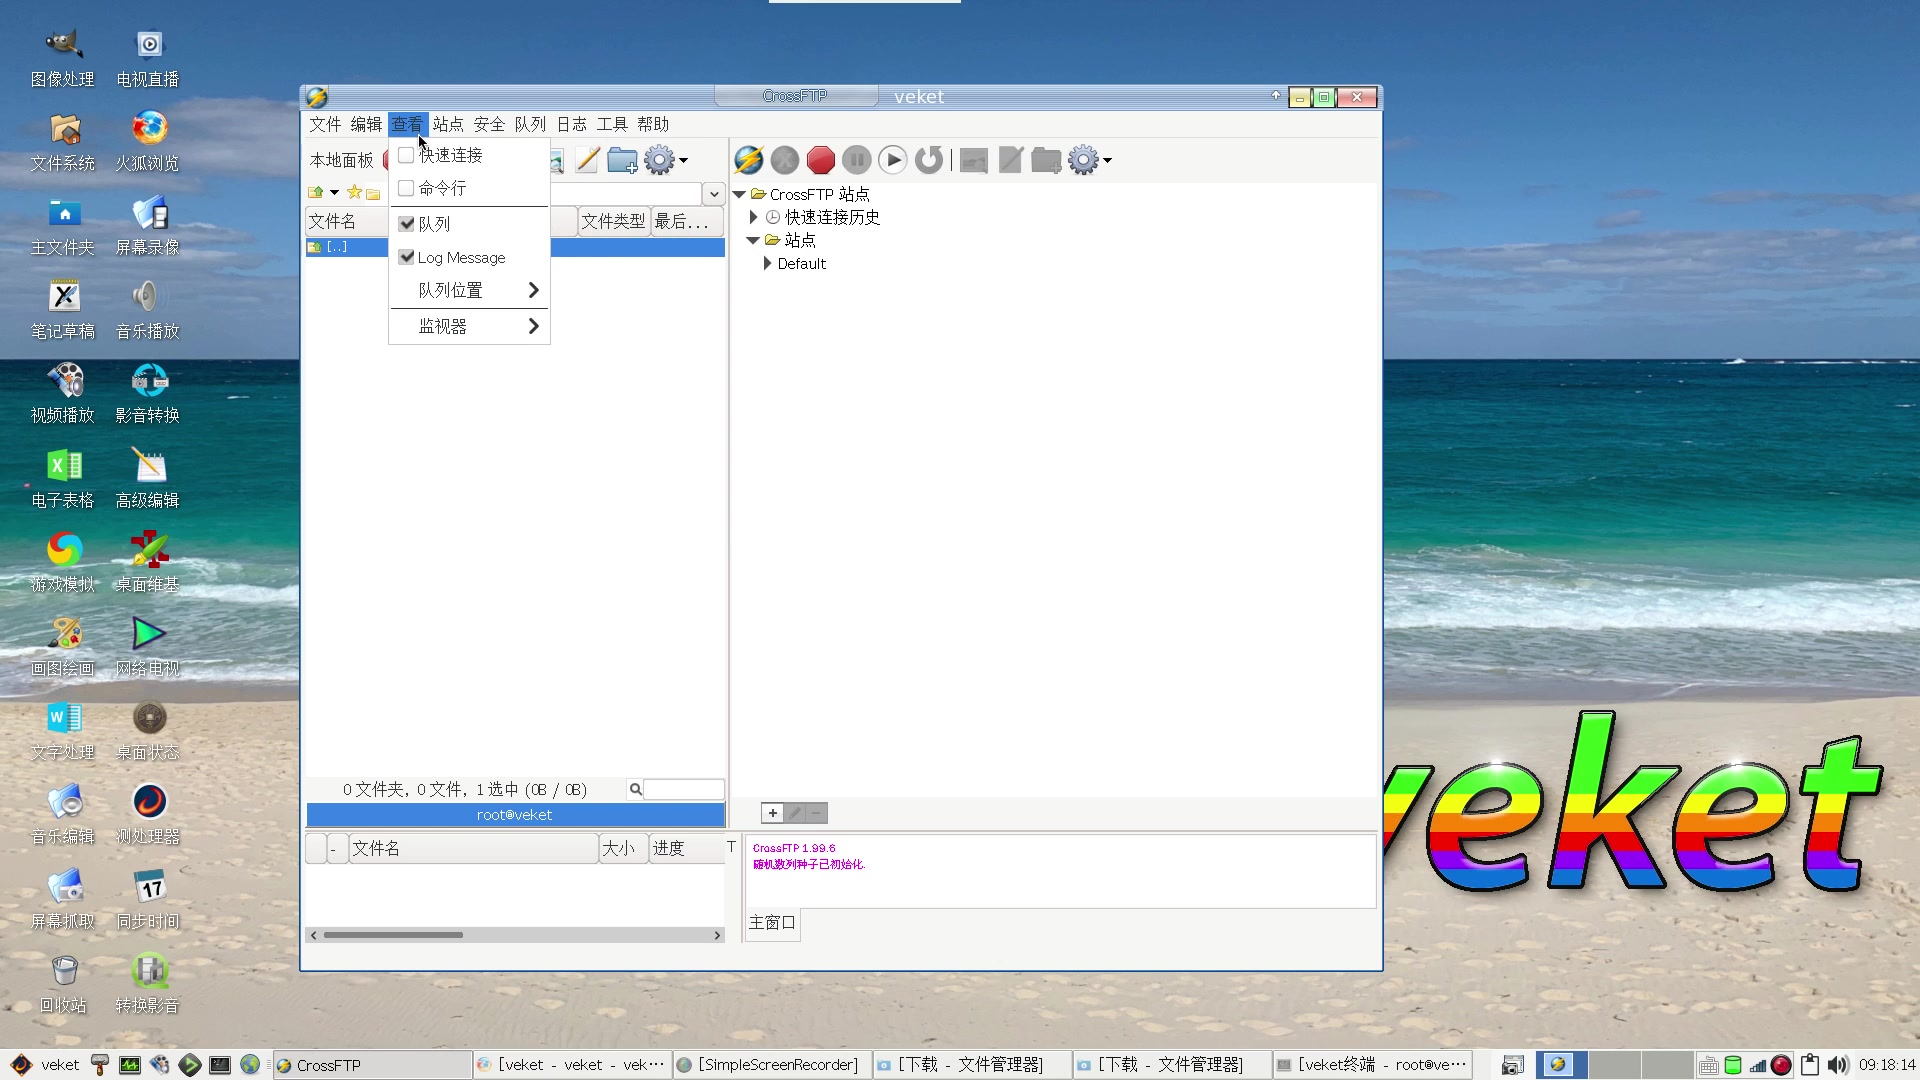1920x1080 pixels.
Task: Uncheck the 队列 menu option
Action: tap(406, 224)
